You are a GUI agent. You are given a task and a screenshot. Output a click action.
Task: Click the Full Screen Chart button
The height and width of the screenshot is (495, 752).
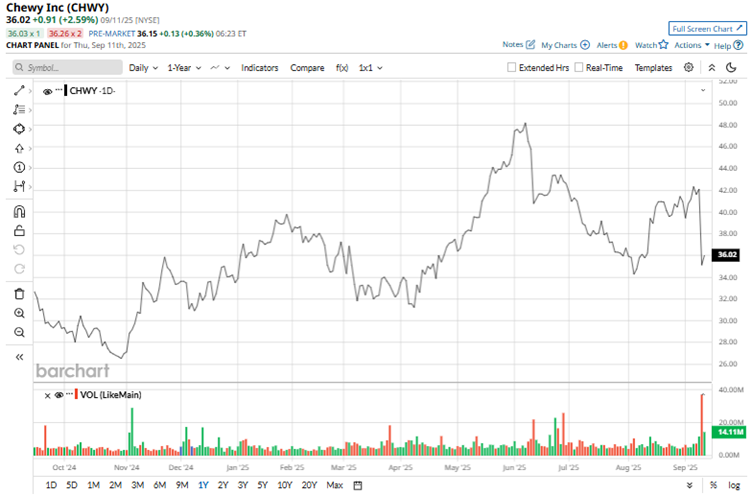(707, 29)
